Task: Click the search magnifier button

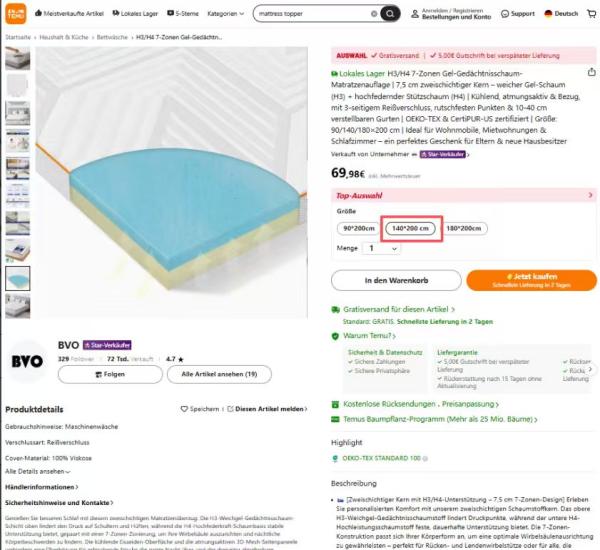Action: (x=390, y=14)
